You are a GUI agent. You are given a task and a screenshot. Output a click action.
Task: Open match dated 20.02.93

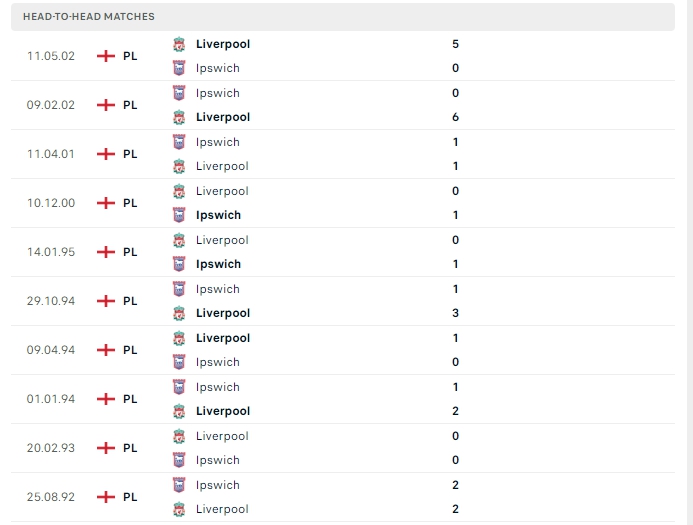point(51,448)
